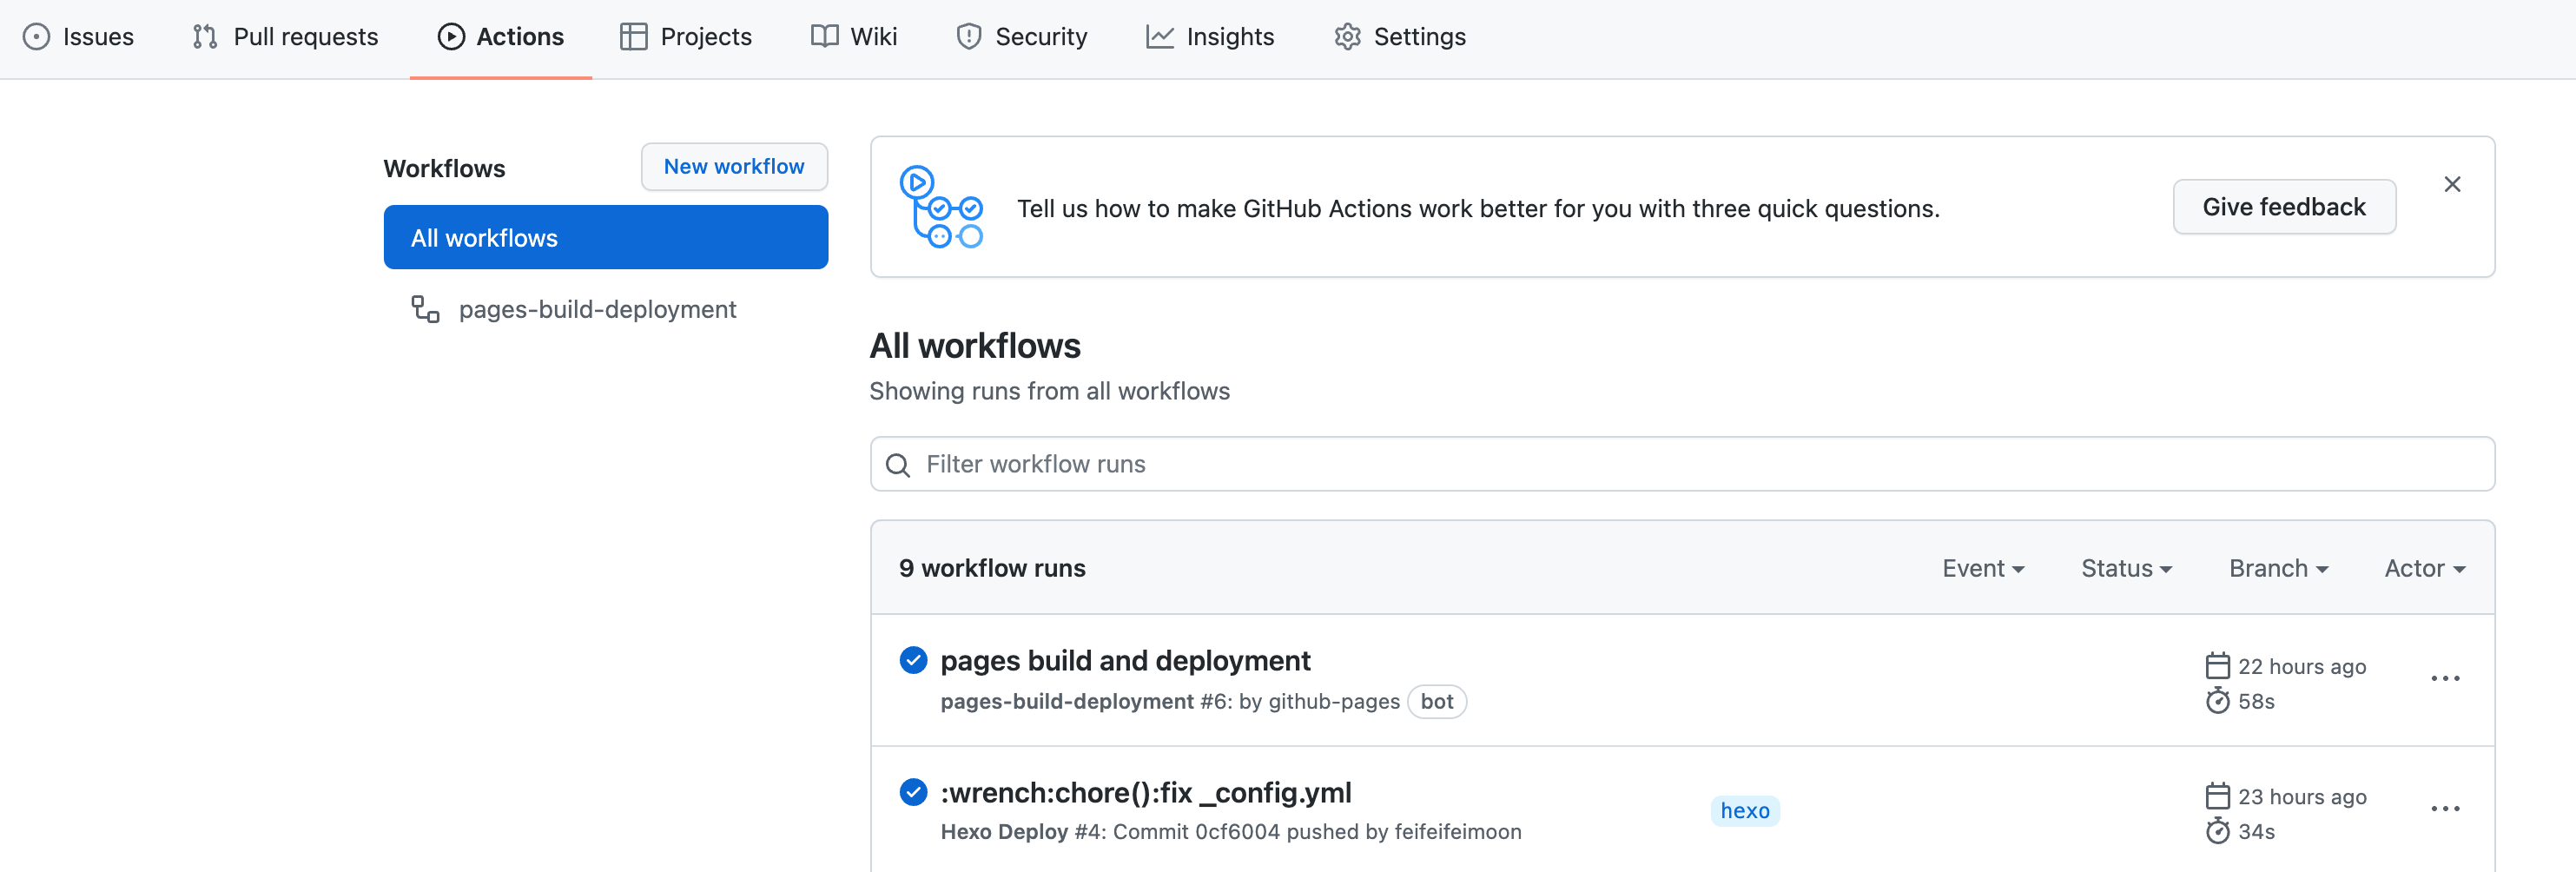The width and height of the screenshot is (2576, 872).
Task: Click the success checkmark on pages build run
Action: pos(912,660)
